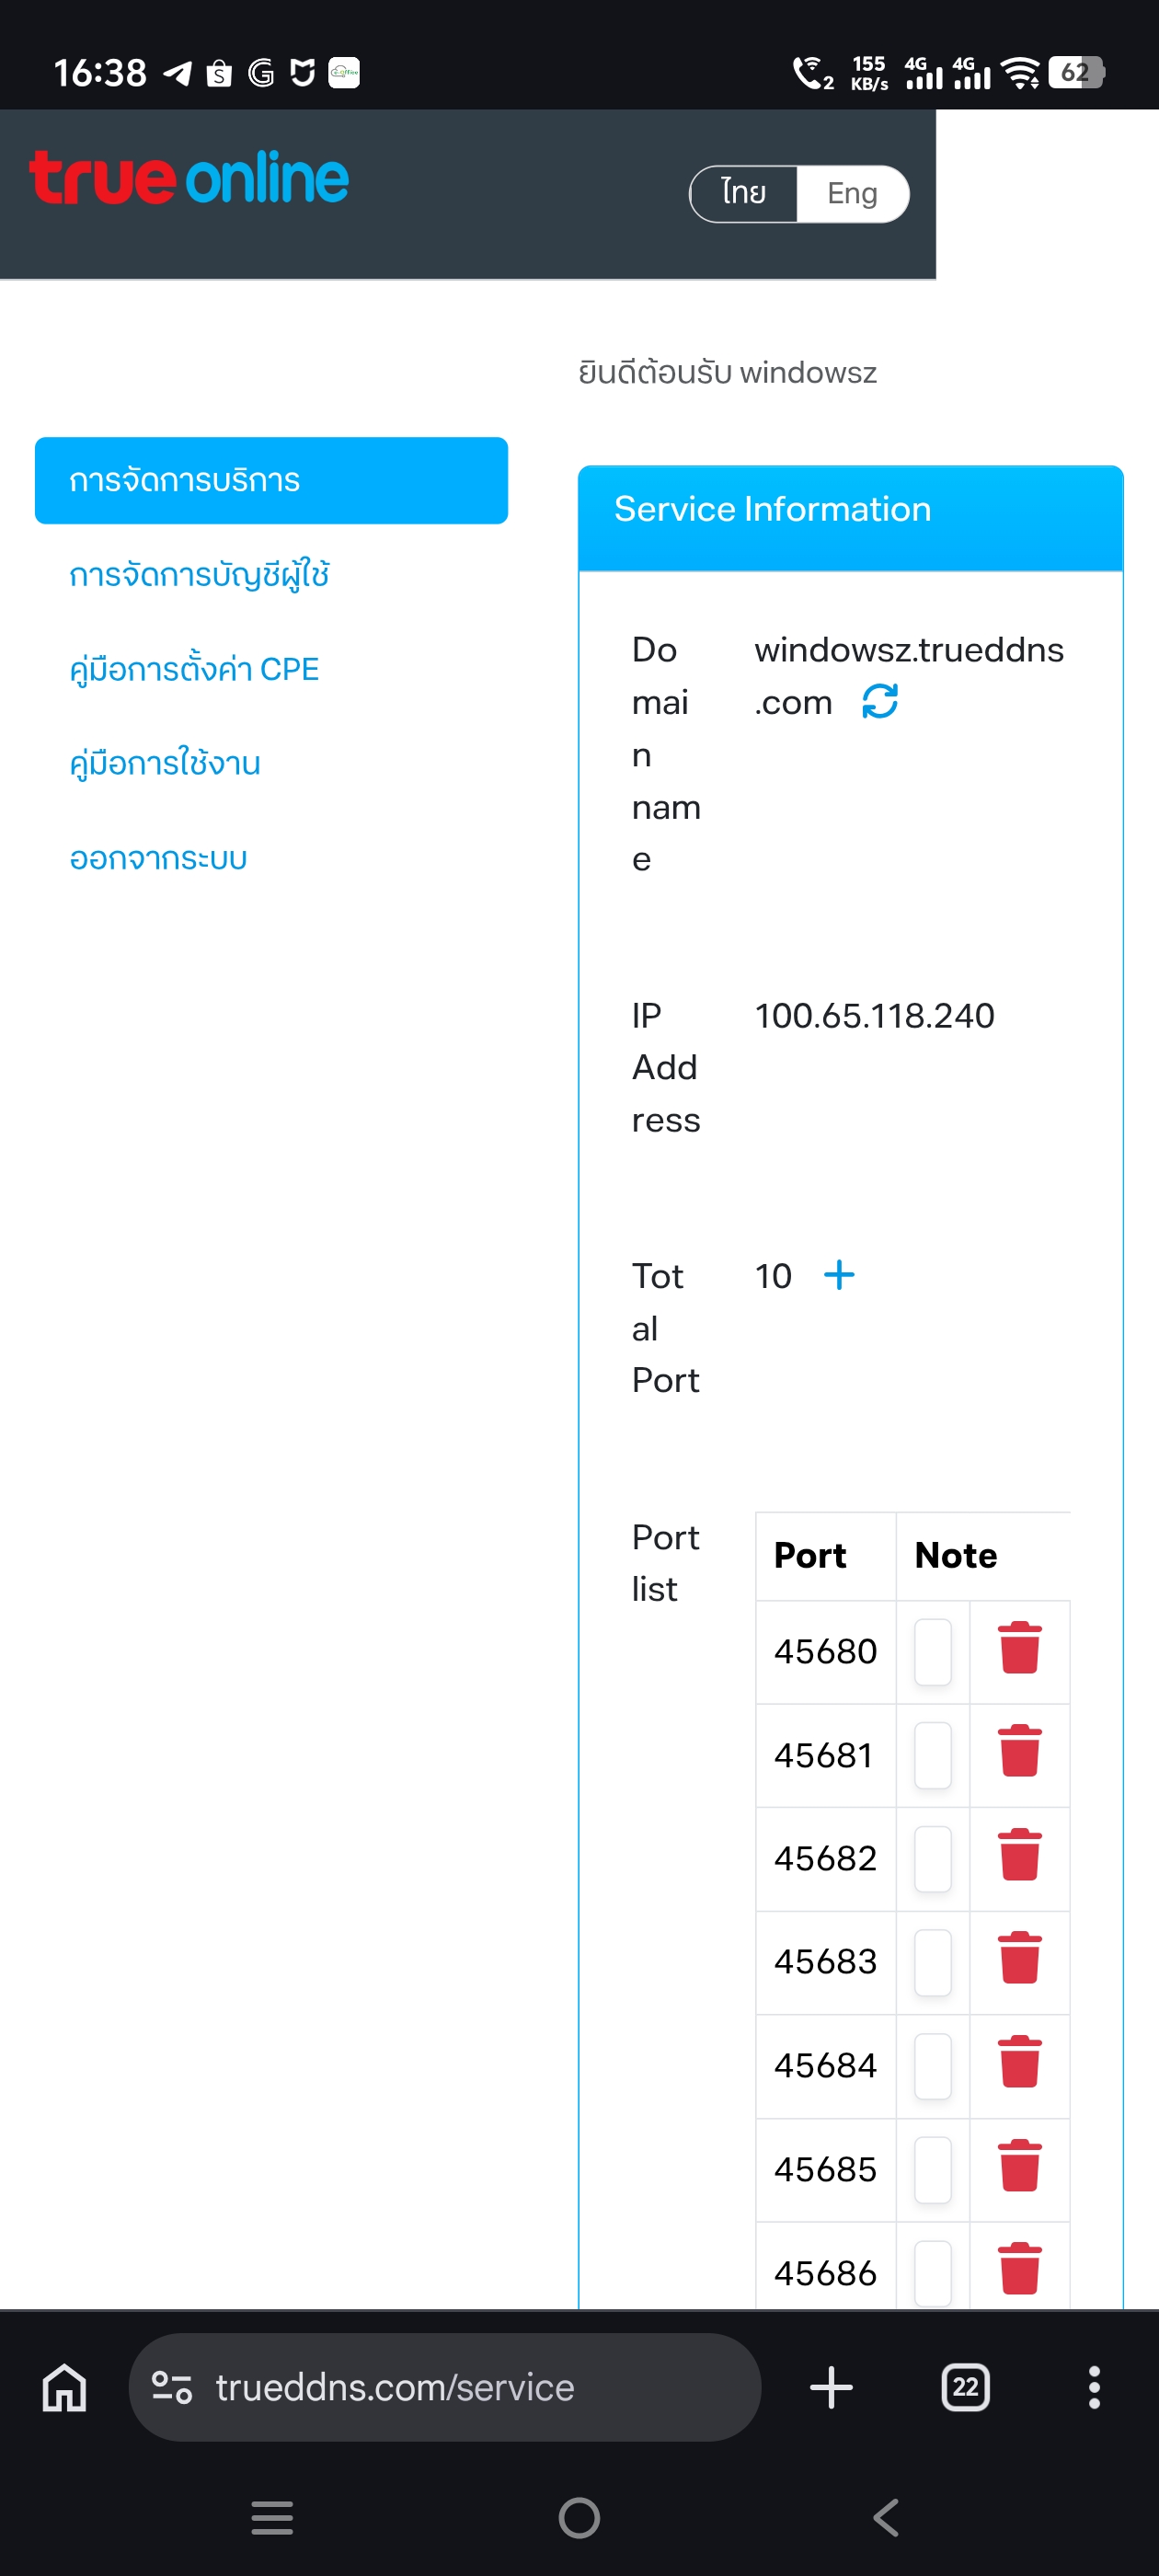This screenshot has width=1159, height=2576.
Task: Switch language to Eng
Action: (852, 193)
